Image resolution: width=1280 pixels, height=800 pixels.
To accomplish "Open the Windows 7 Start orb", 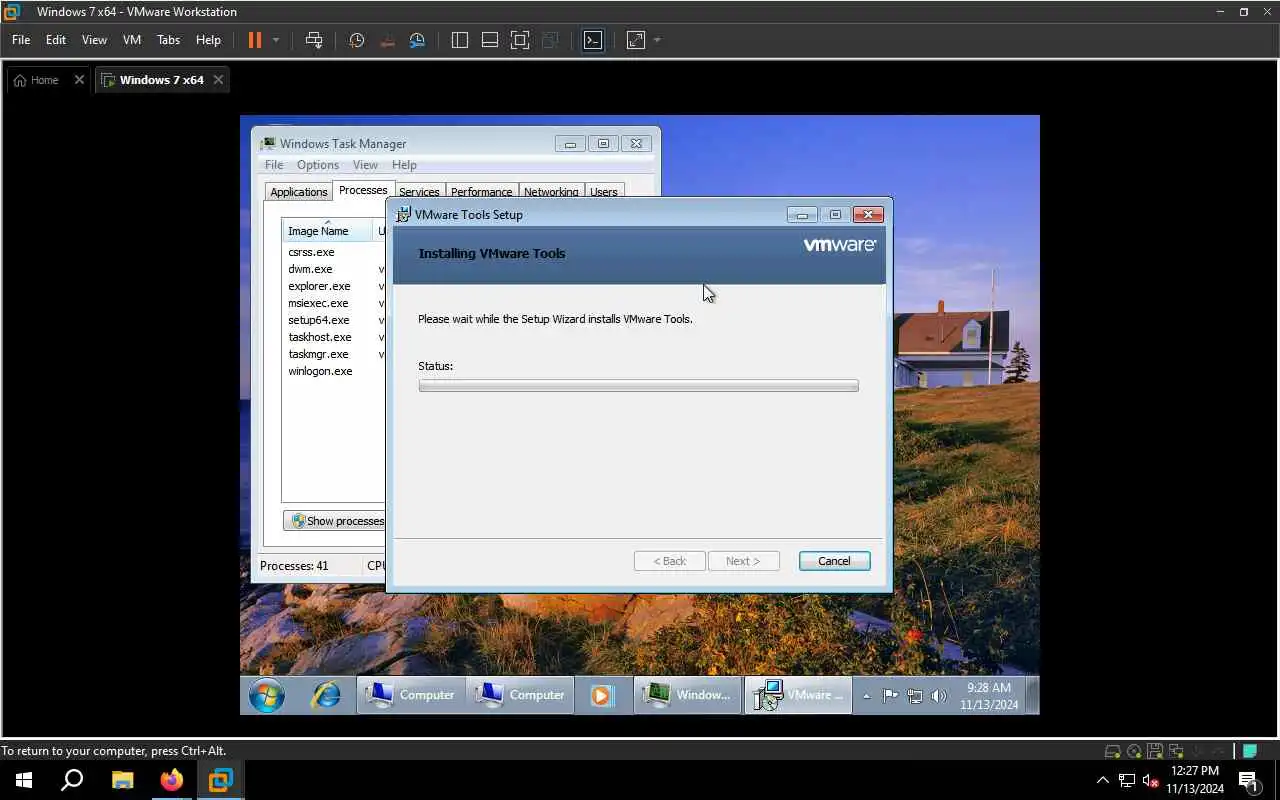I will [267, 695].
